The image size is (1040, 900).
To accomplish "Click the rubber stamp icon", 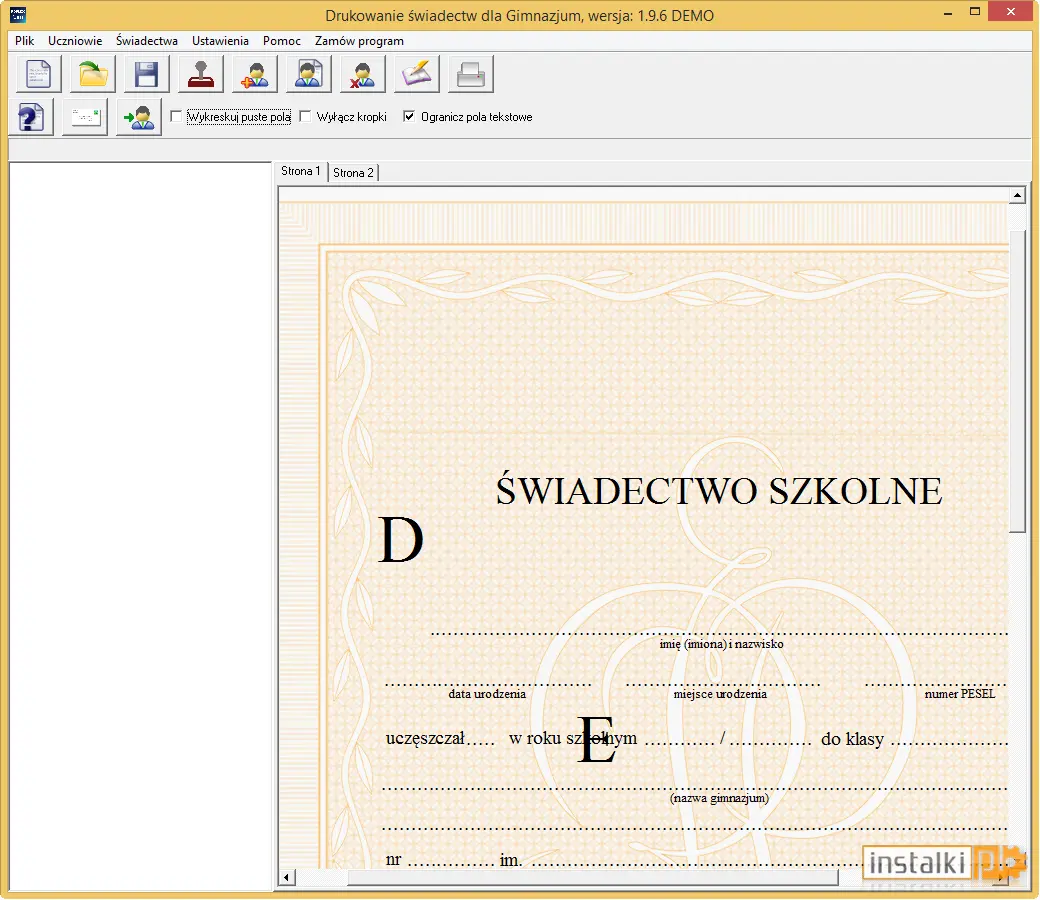I will coord(201,74).
